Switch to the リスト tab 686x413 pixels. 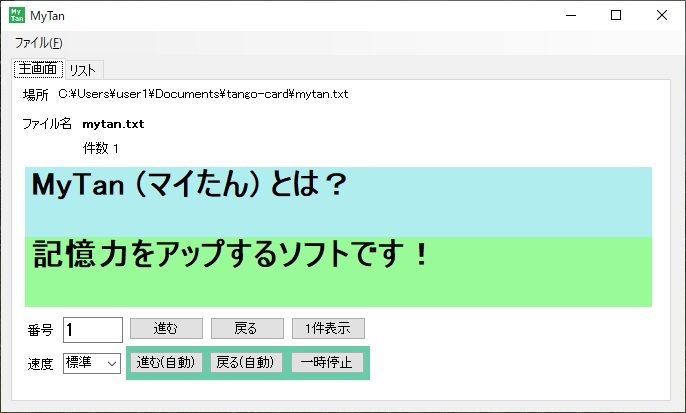pyautogui.click(x=84, y=70)
